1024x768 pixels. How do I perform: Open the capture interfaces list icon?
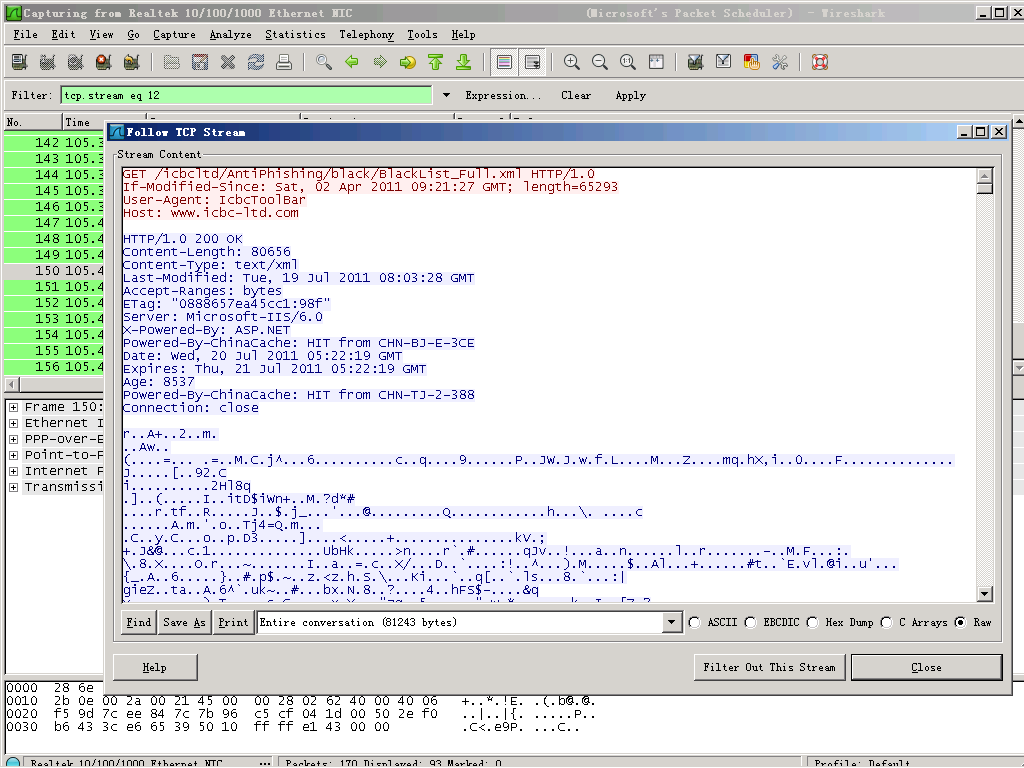tap(20, 62)
